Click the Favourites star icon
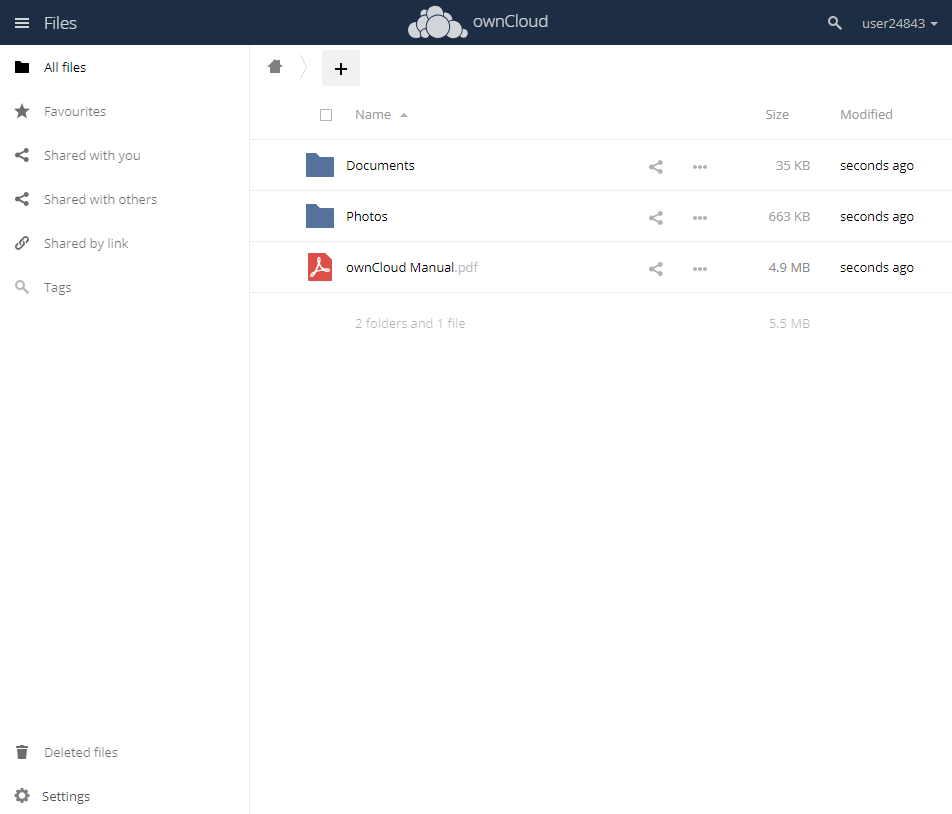This screenshot has height=814, width=952. click(22, 111)
